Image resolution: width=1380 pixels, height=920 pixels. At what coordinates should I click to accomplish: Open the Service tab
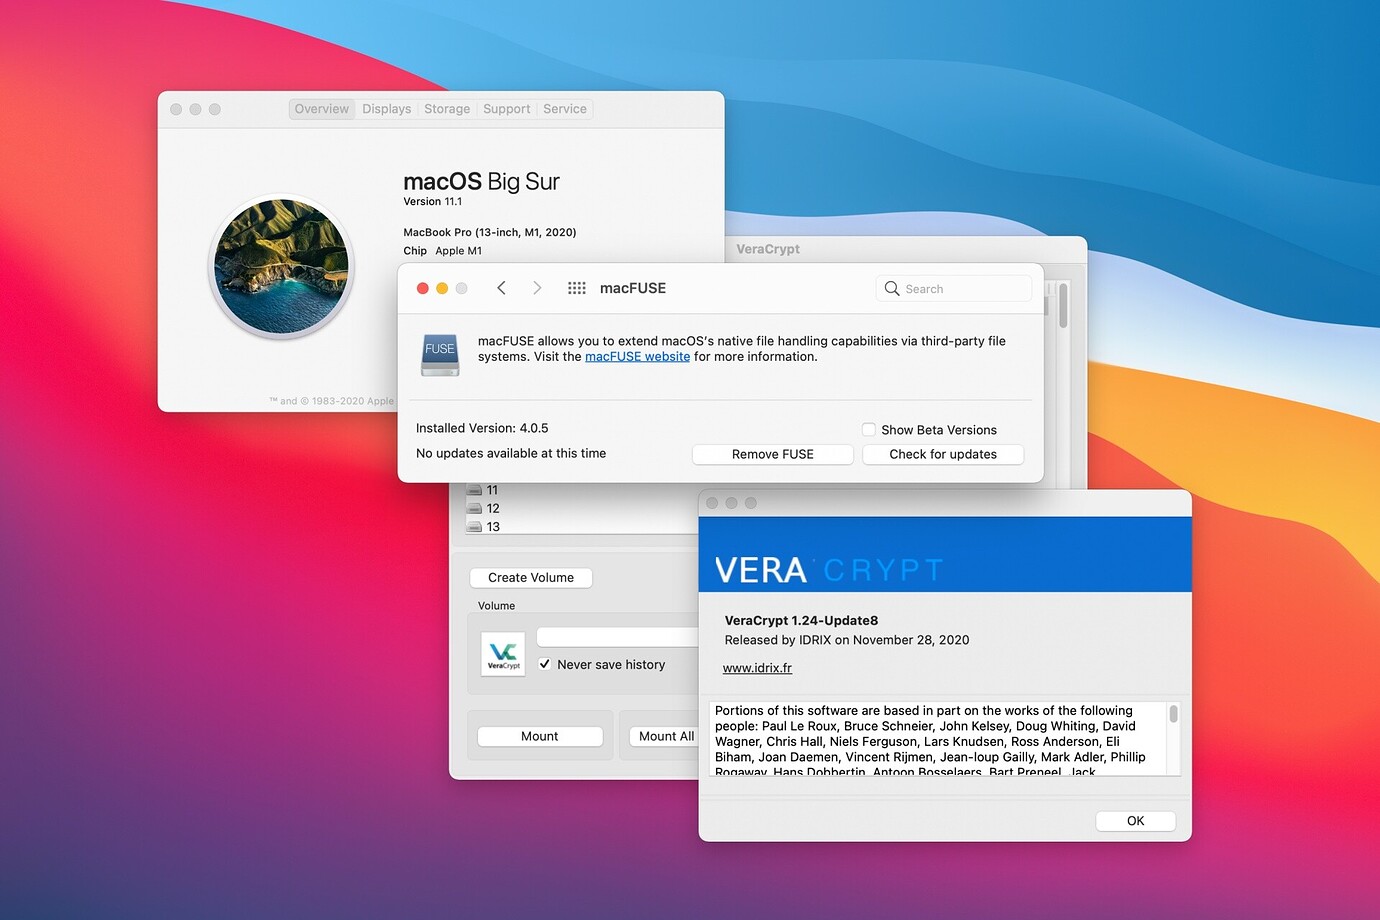[x=565, y=109]
